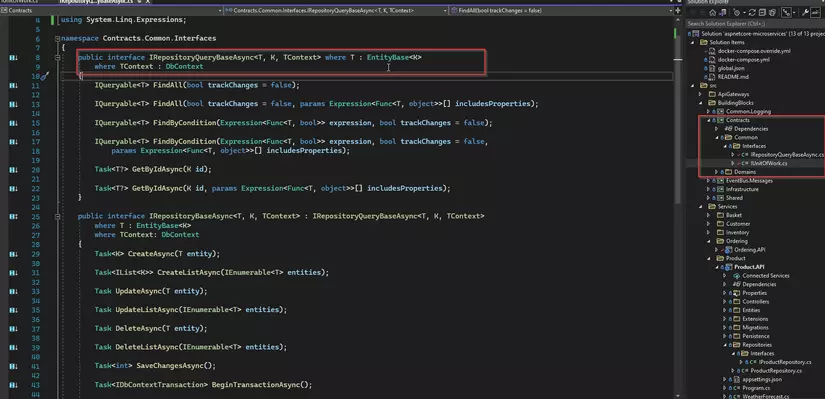The image size is (825, 399).
Task: Click the Connected Services icon
Action: coord(737,276)
